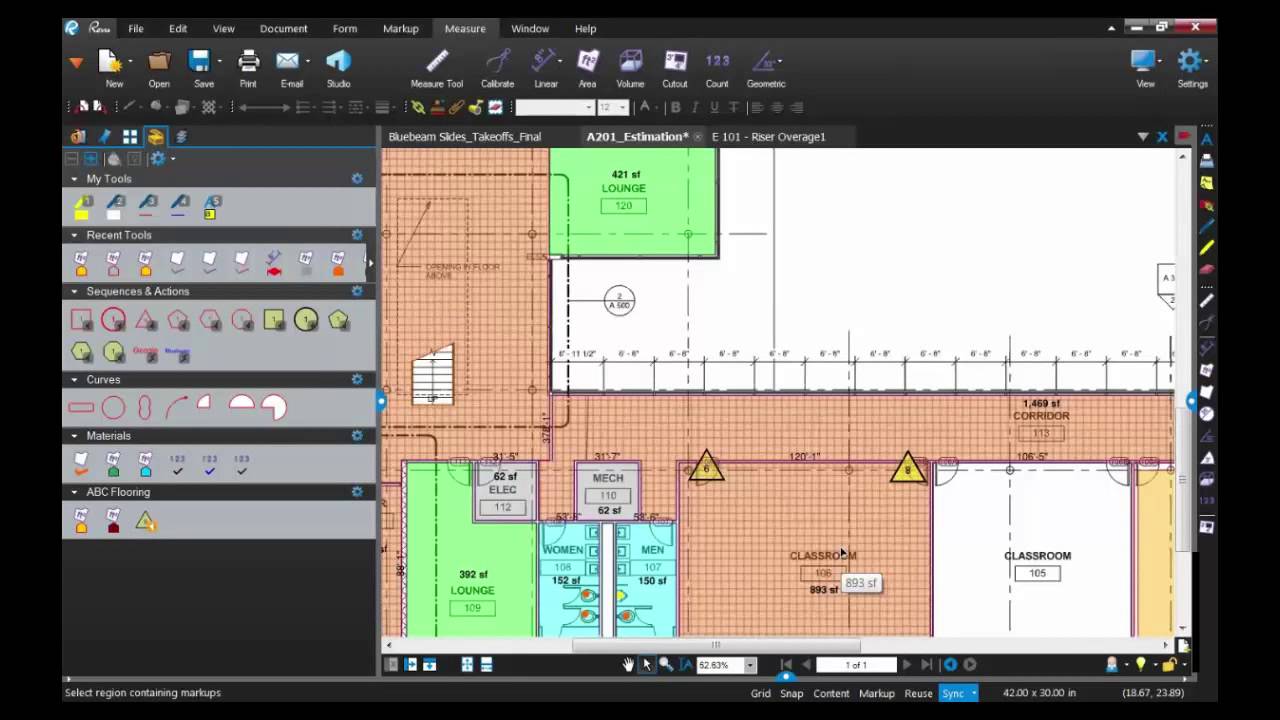The image size is (1280, 720).
Task: Open Materials section gear settings
Action: tap(357, 435)
